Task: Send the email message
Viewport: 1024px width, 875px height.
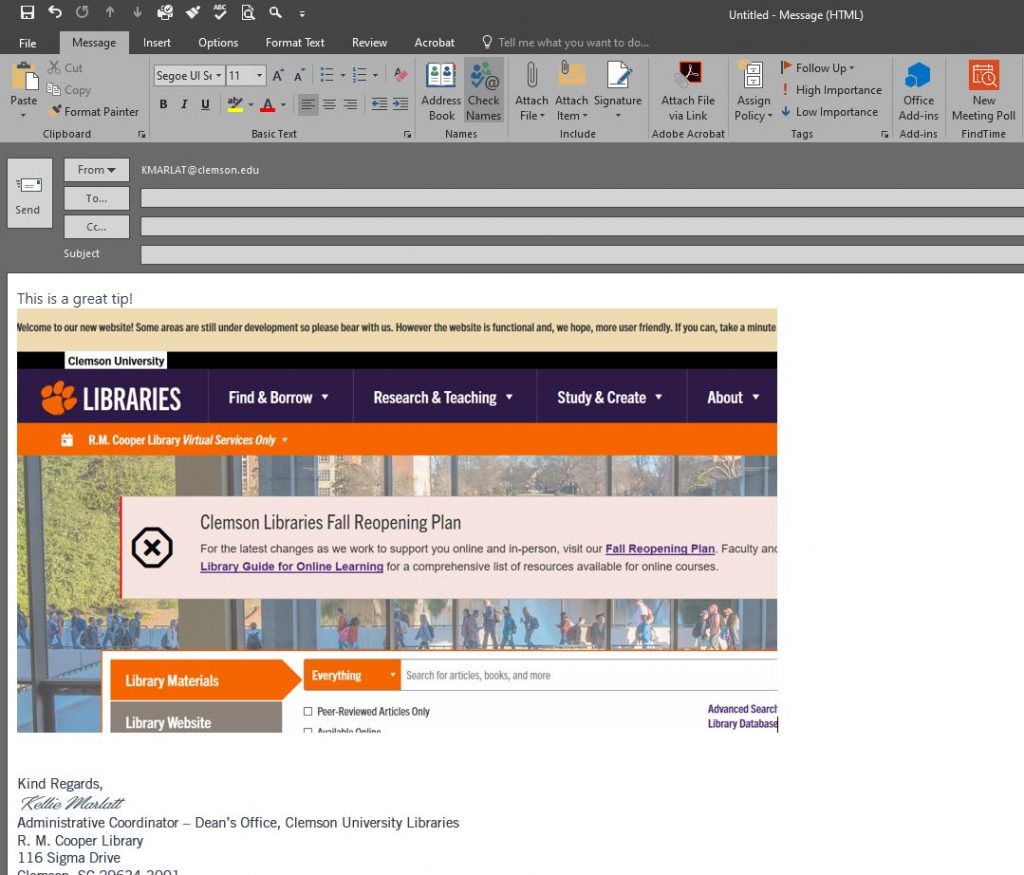Action: point(29,193)
